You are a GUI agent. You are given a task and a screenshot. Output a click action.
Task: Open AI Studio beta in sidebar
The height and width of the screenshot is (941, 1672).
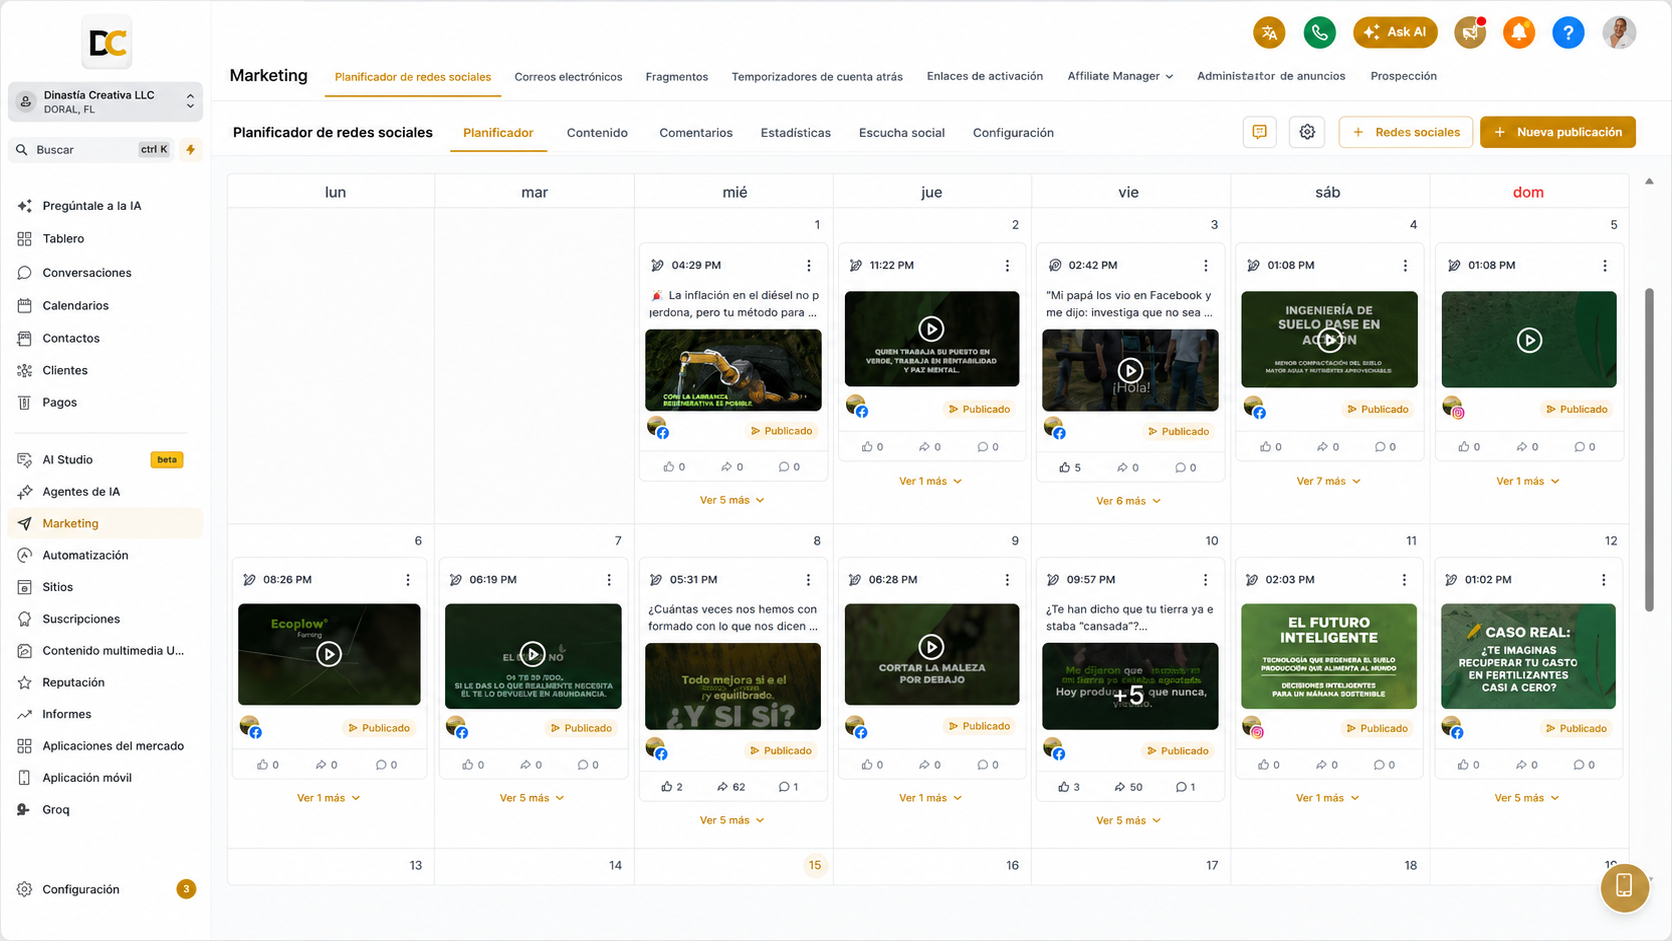click(106, 460)
